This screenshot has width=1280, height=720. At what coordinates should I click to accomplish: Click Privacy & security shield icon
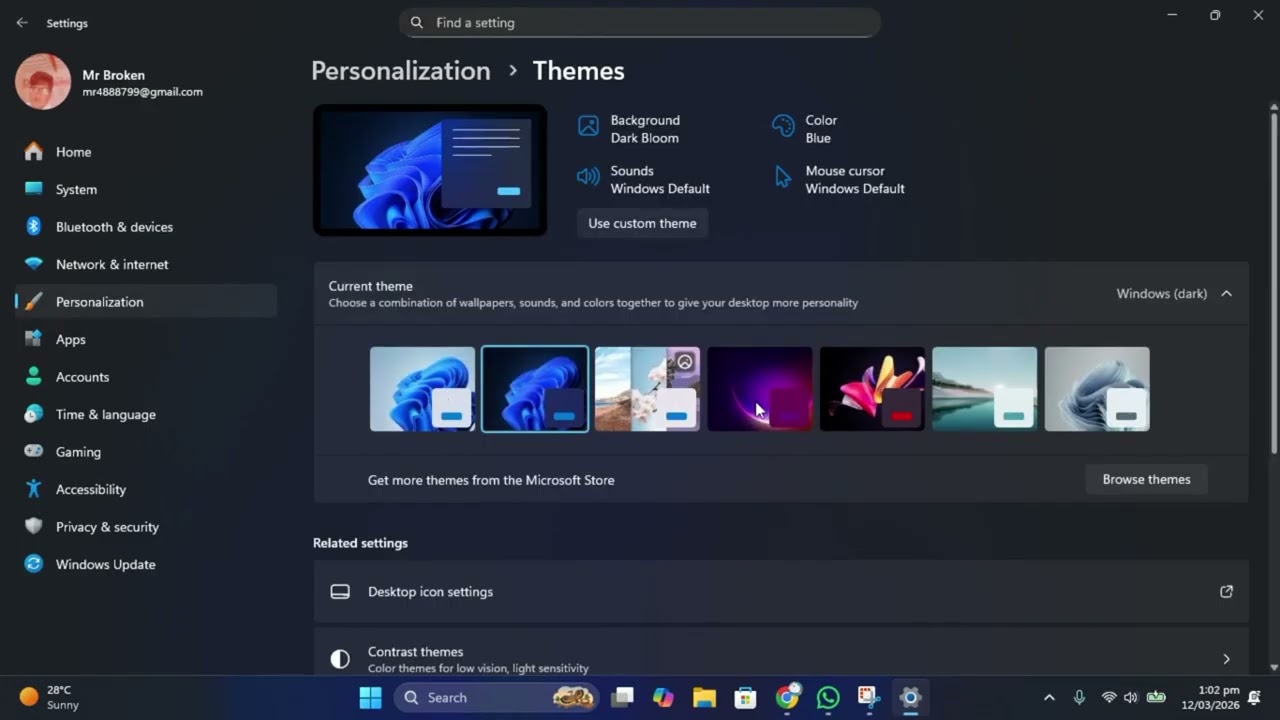pos(34,527)
